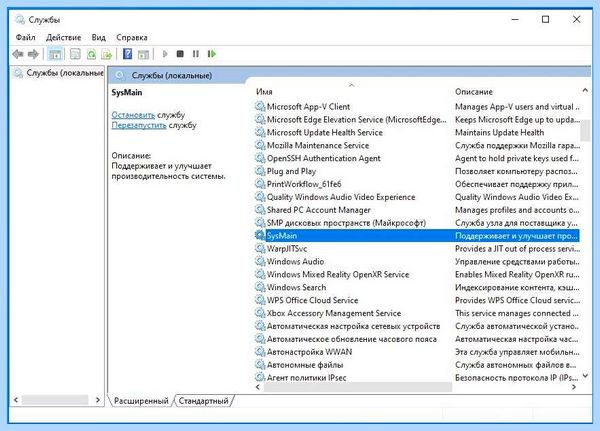Click the vertical scrollbar up arrow

(x=585, y=91)
